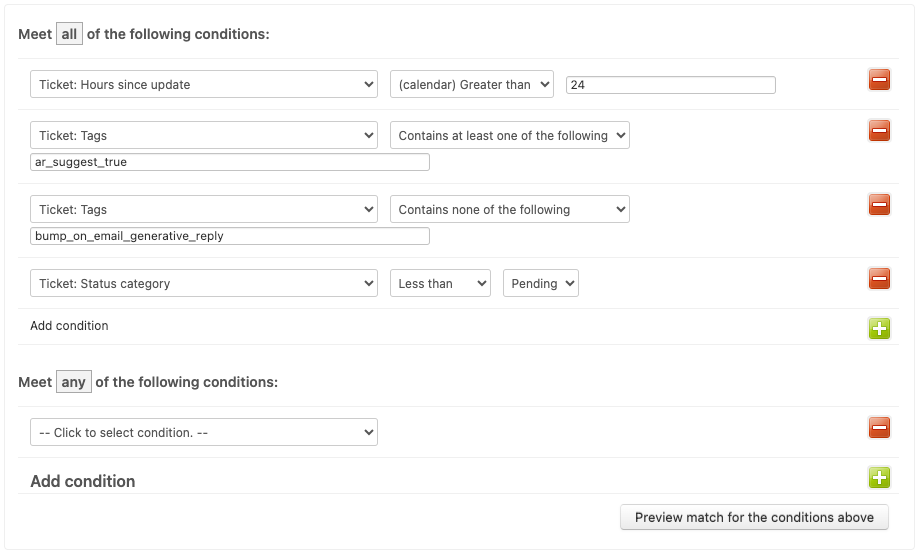
Task: Click Preview match for the conditions above
Action: click(x=754, y=518)
